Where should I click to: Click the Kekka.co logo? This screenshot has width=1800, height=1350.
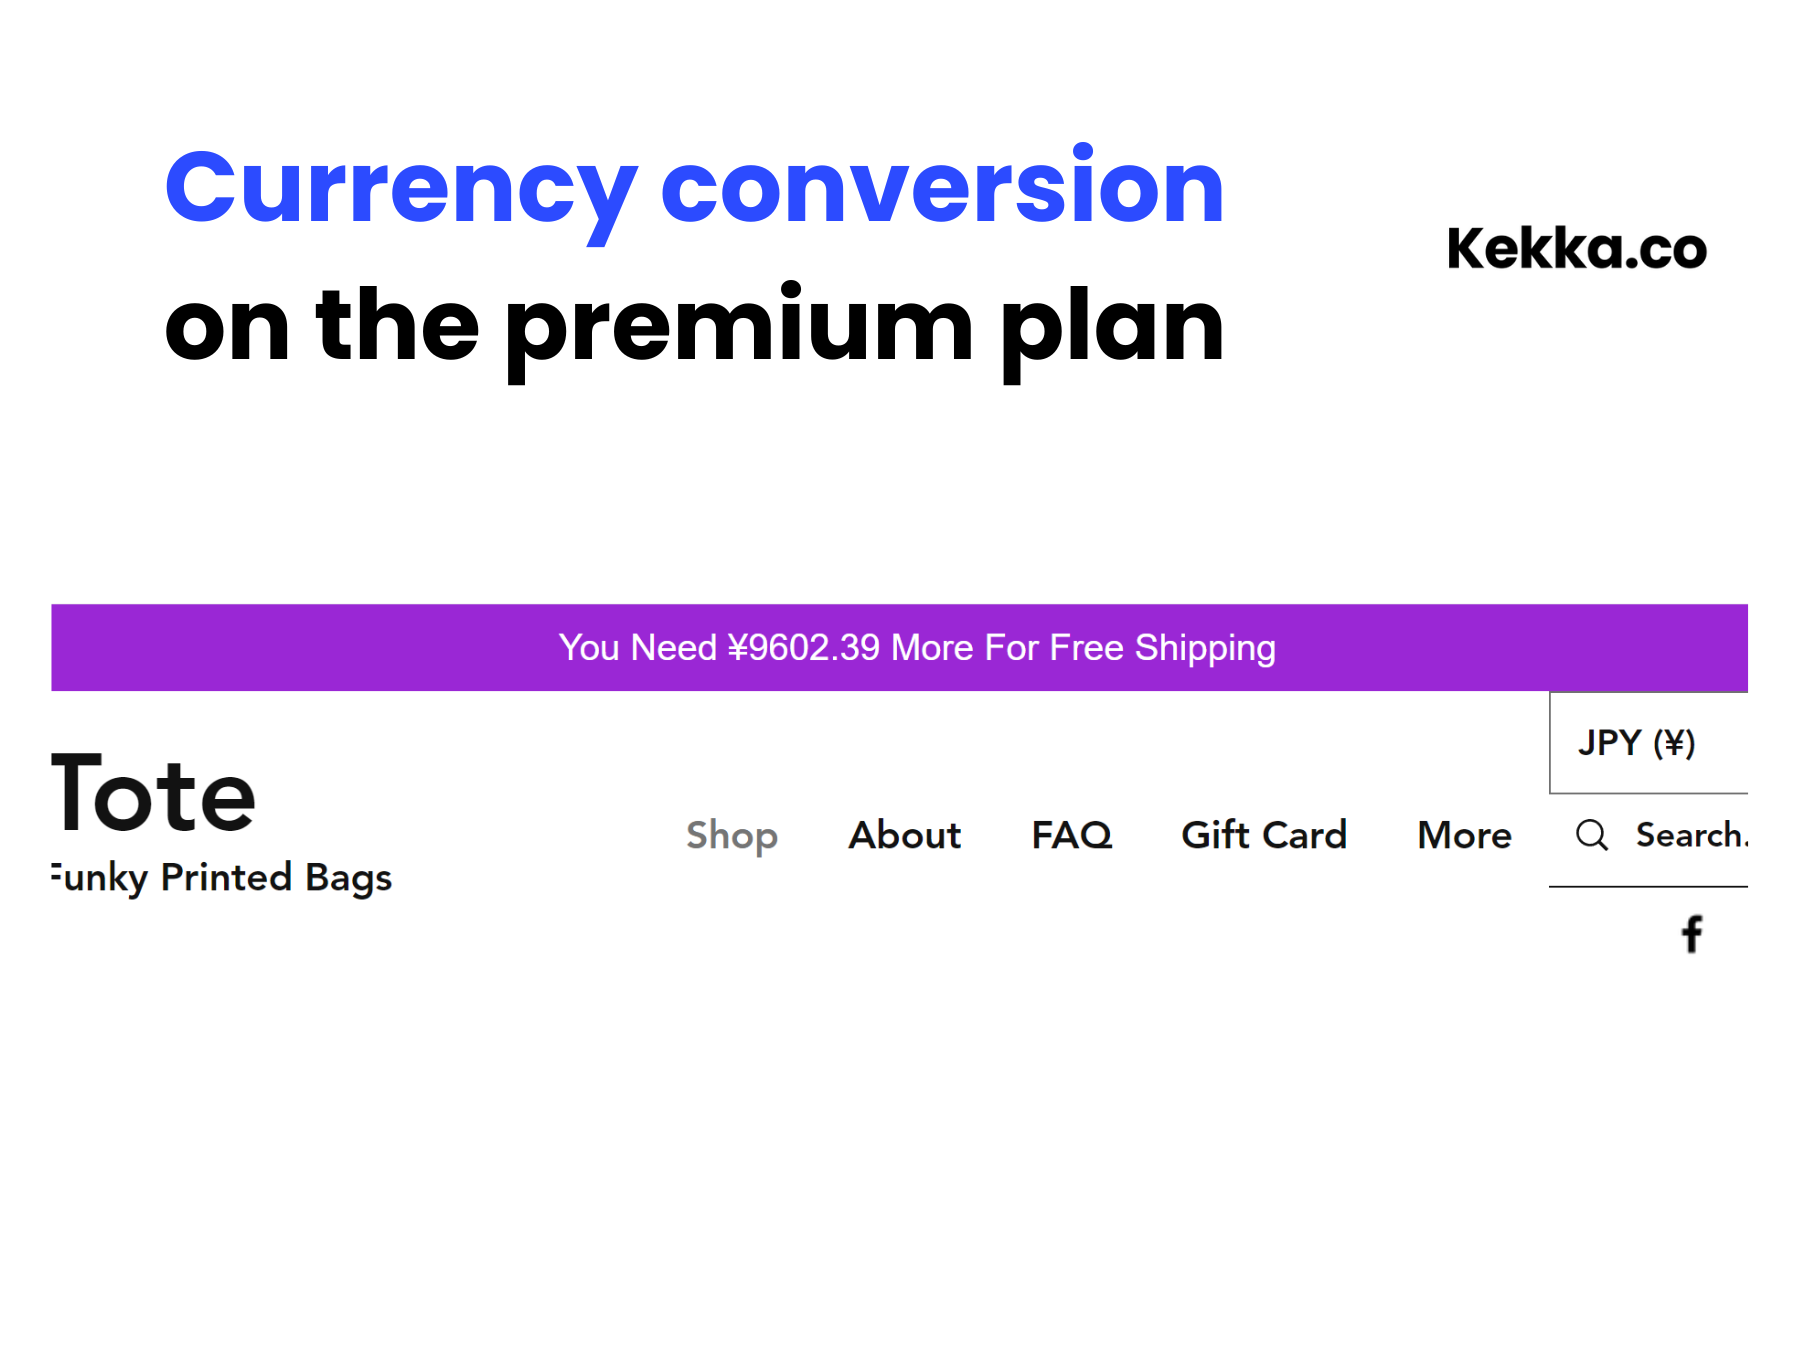pyautogui.click(x=1577, y=248)
